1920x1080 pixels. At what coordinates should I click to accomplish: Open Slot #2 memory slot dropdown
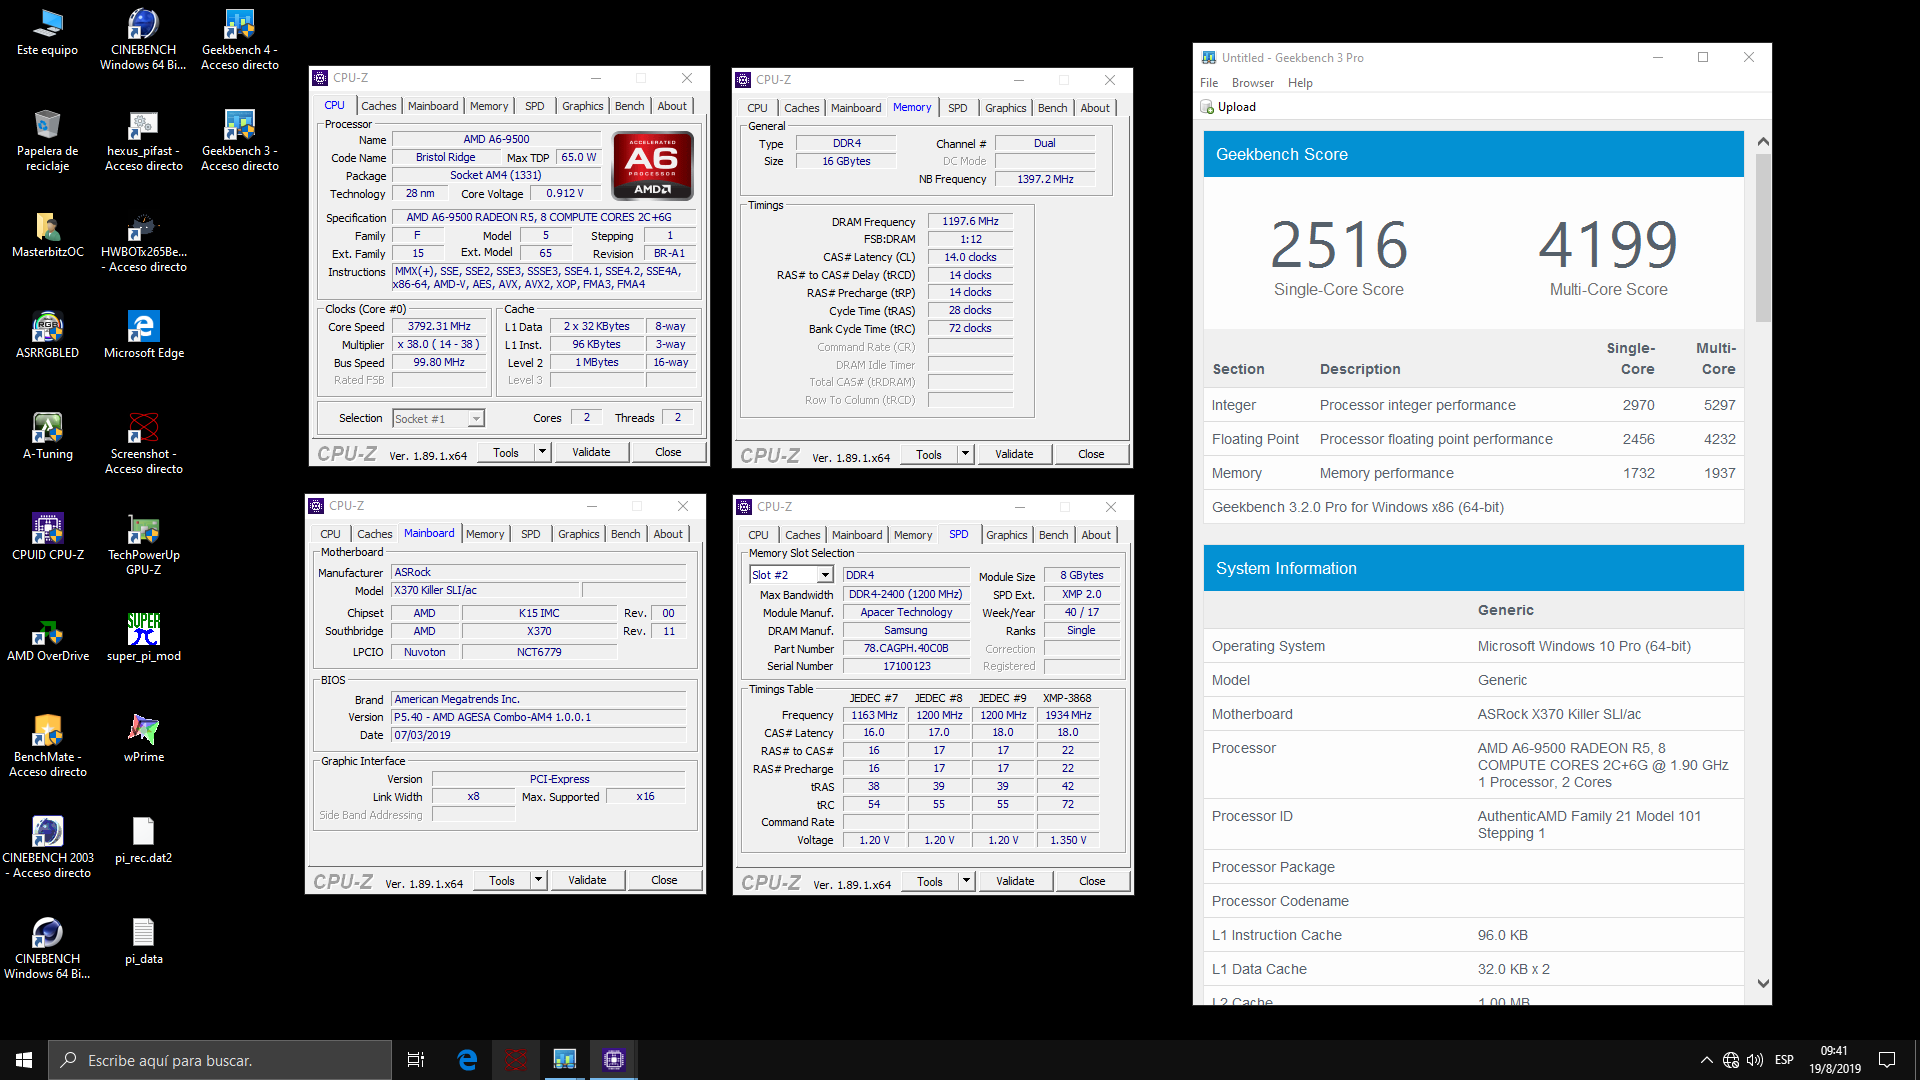791,575
